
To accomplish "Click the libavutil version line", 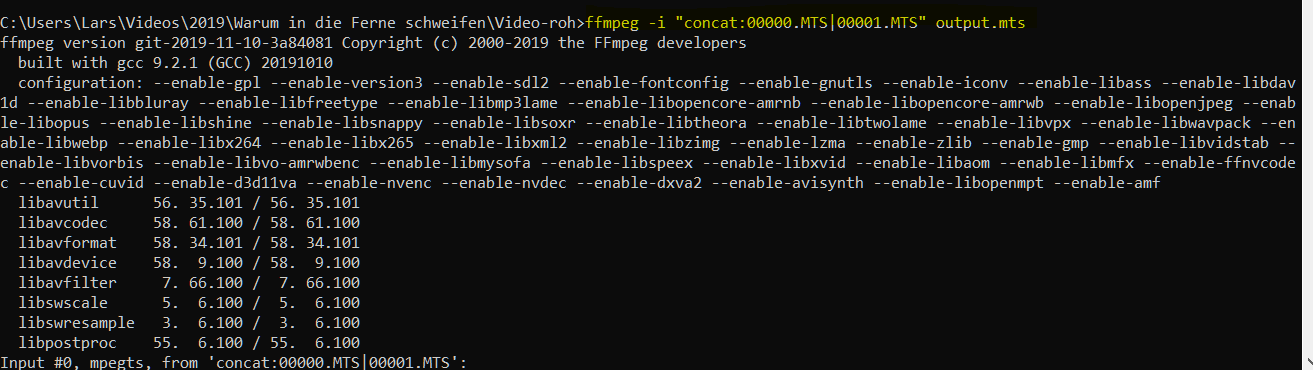I will (188, 202).
